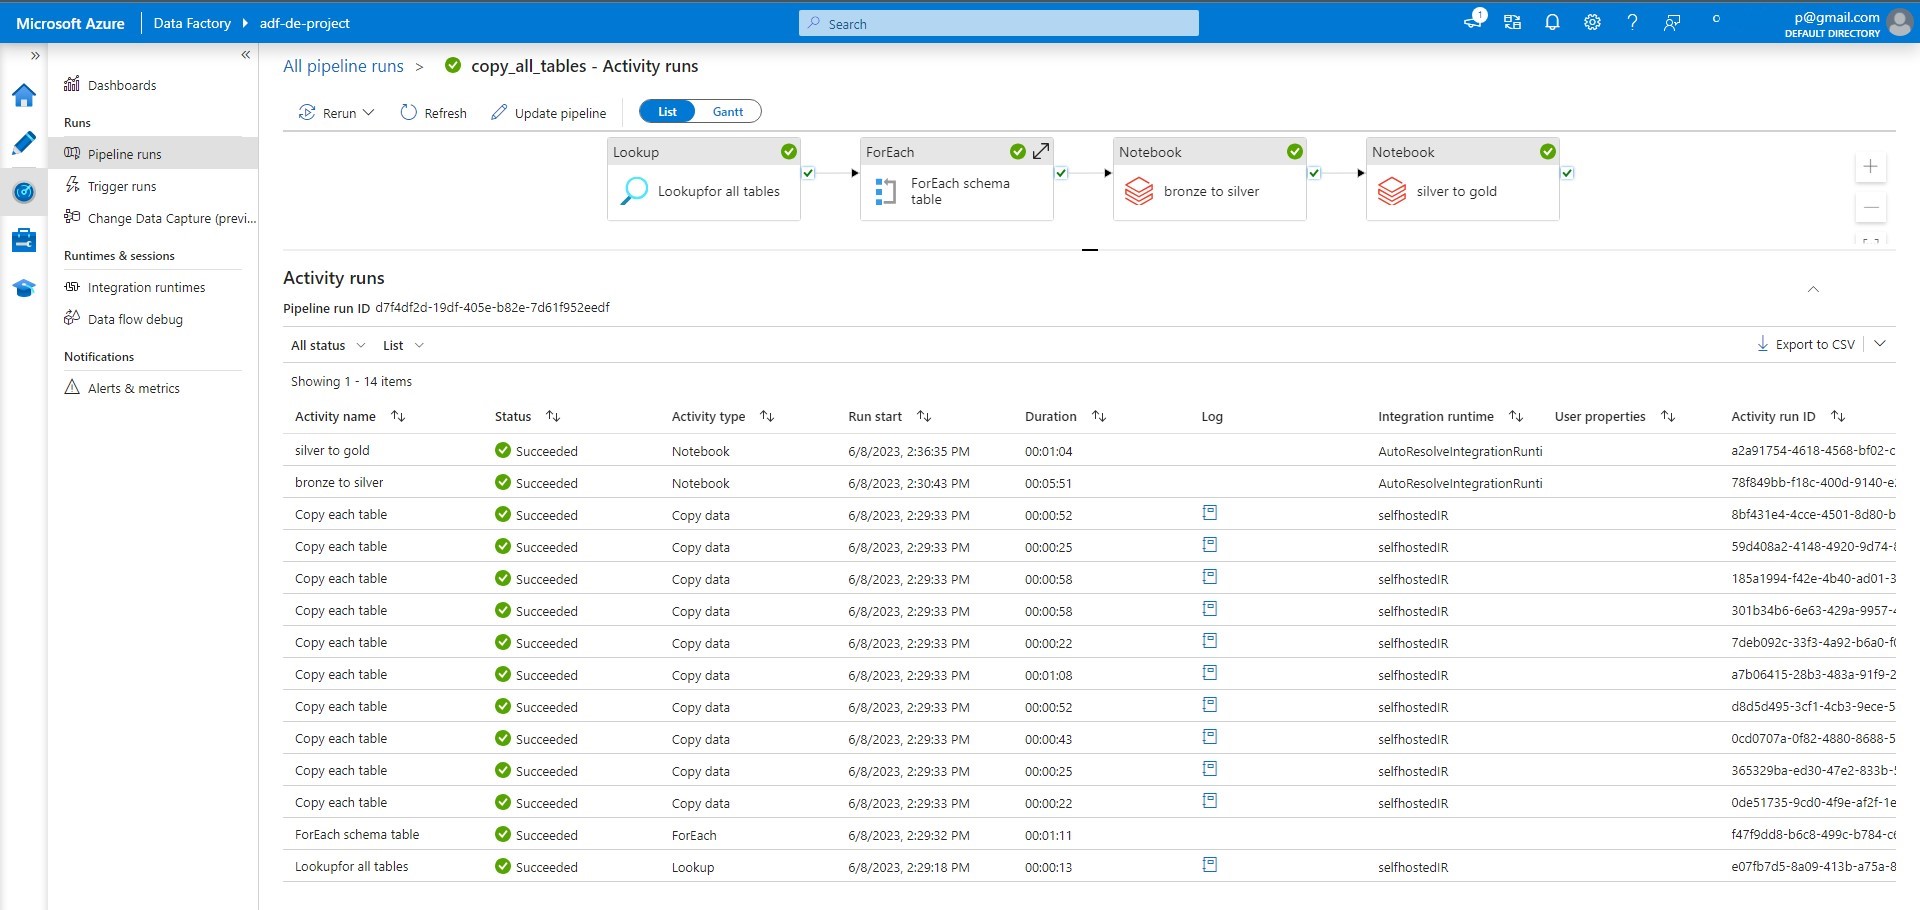Open the All status filter dropdown
This screenshot has width=1920, height=910.
click(327, 345)
